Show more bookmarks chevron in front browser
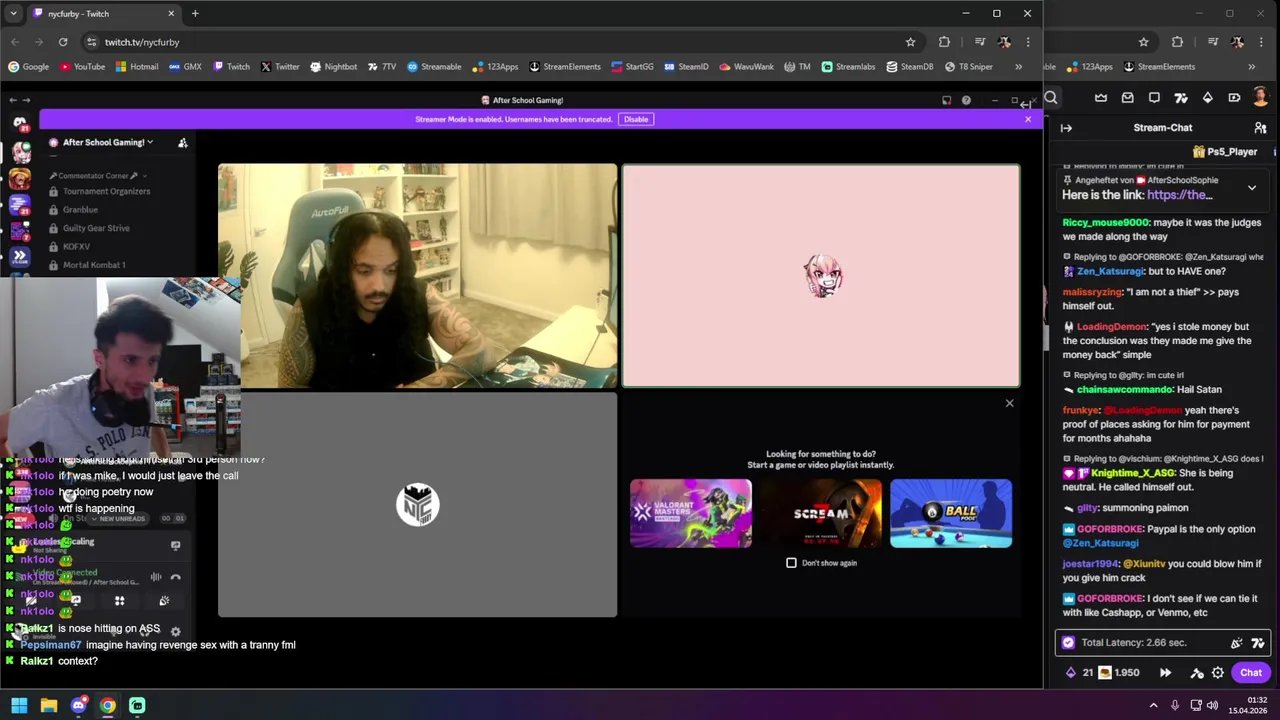1280x720 pixels. coord(1018,67)
